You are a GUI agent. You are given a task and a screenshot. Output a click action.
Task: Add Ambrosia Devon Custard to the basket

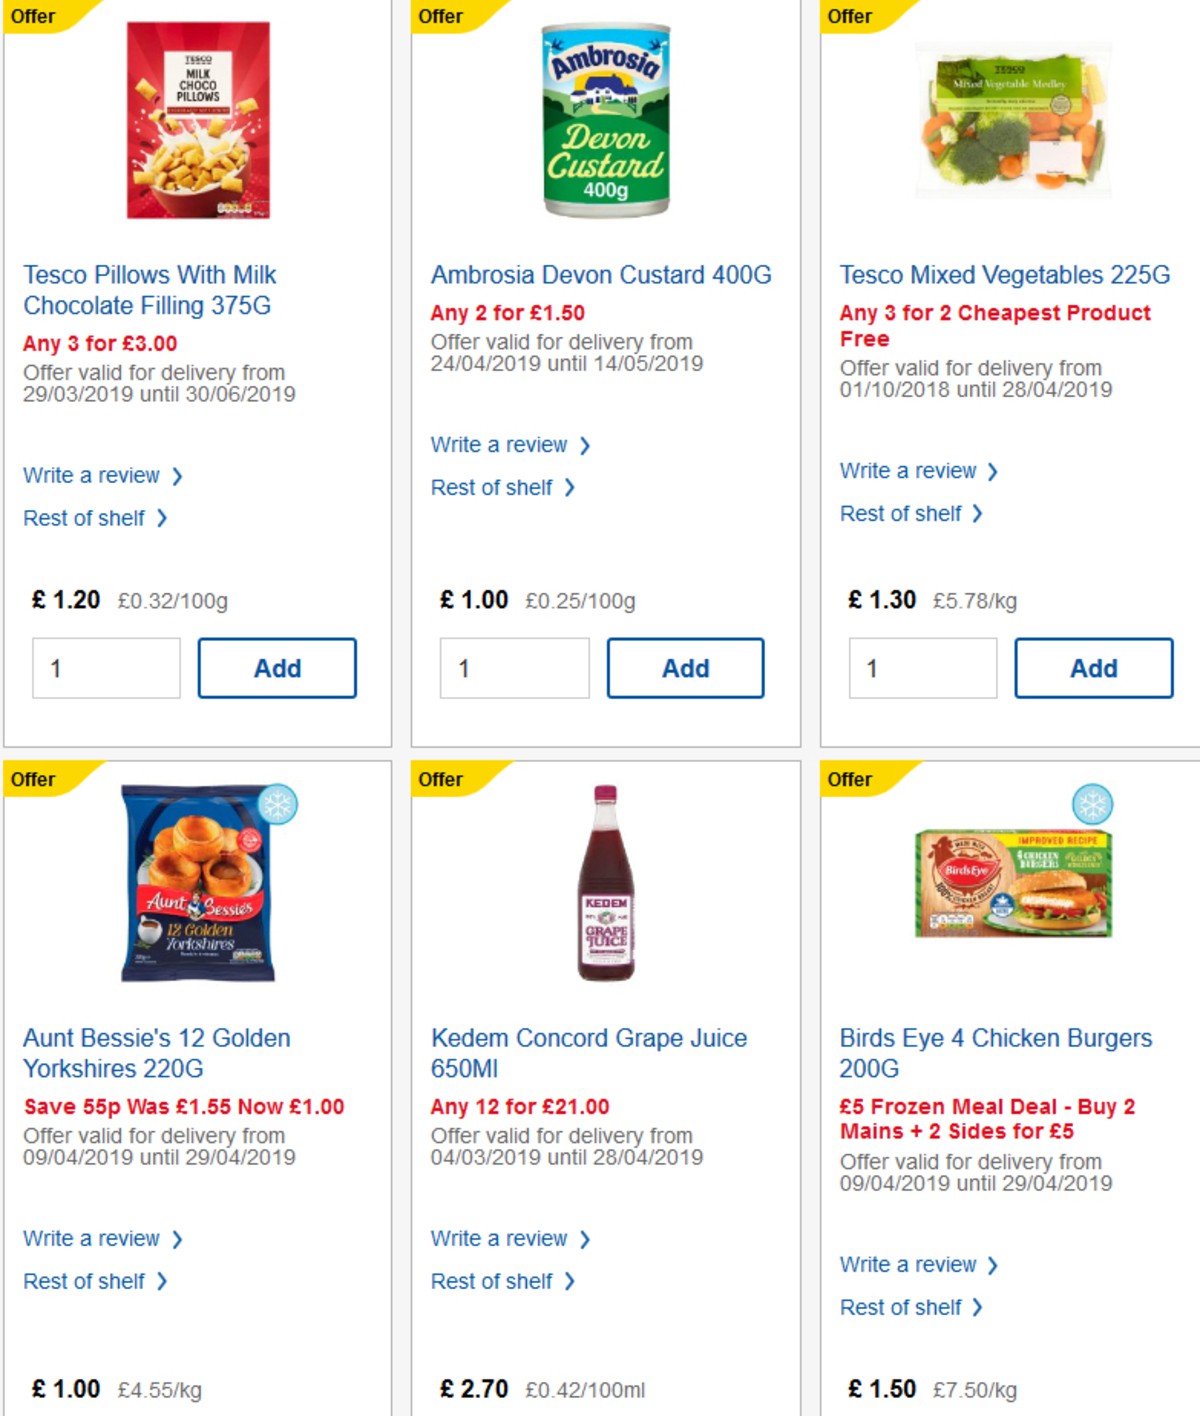click(x=686, y=668)
